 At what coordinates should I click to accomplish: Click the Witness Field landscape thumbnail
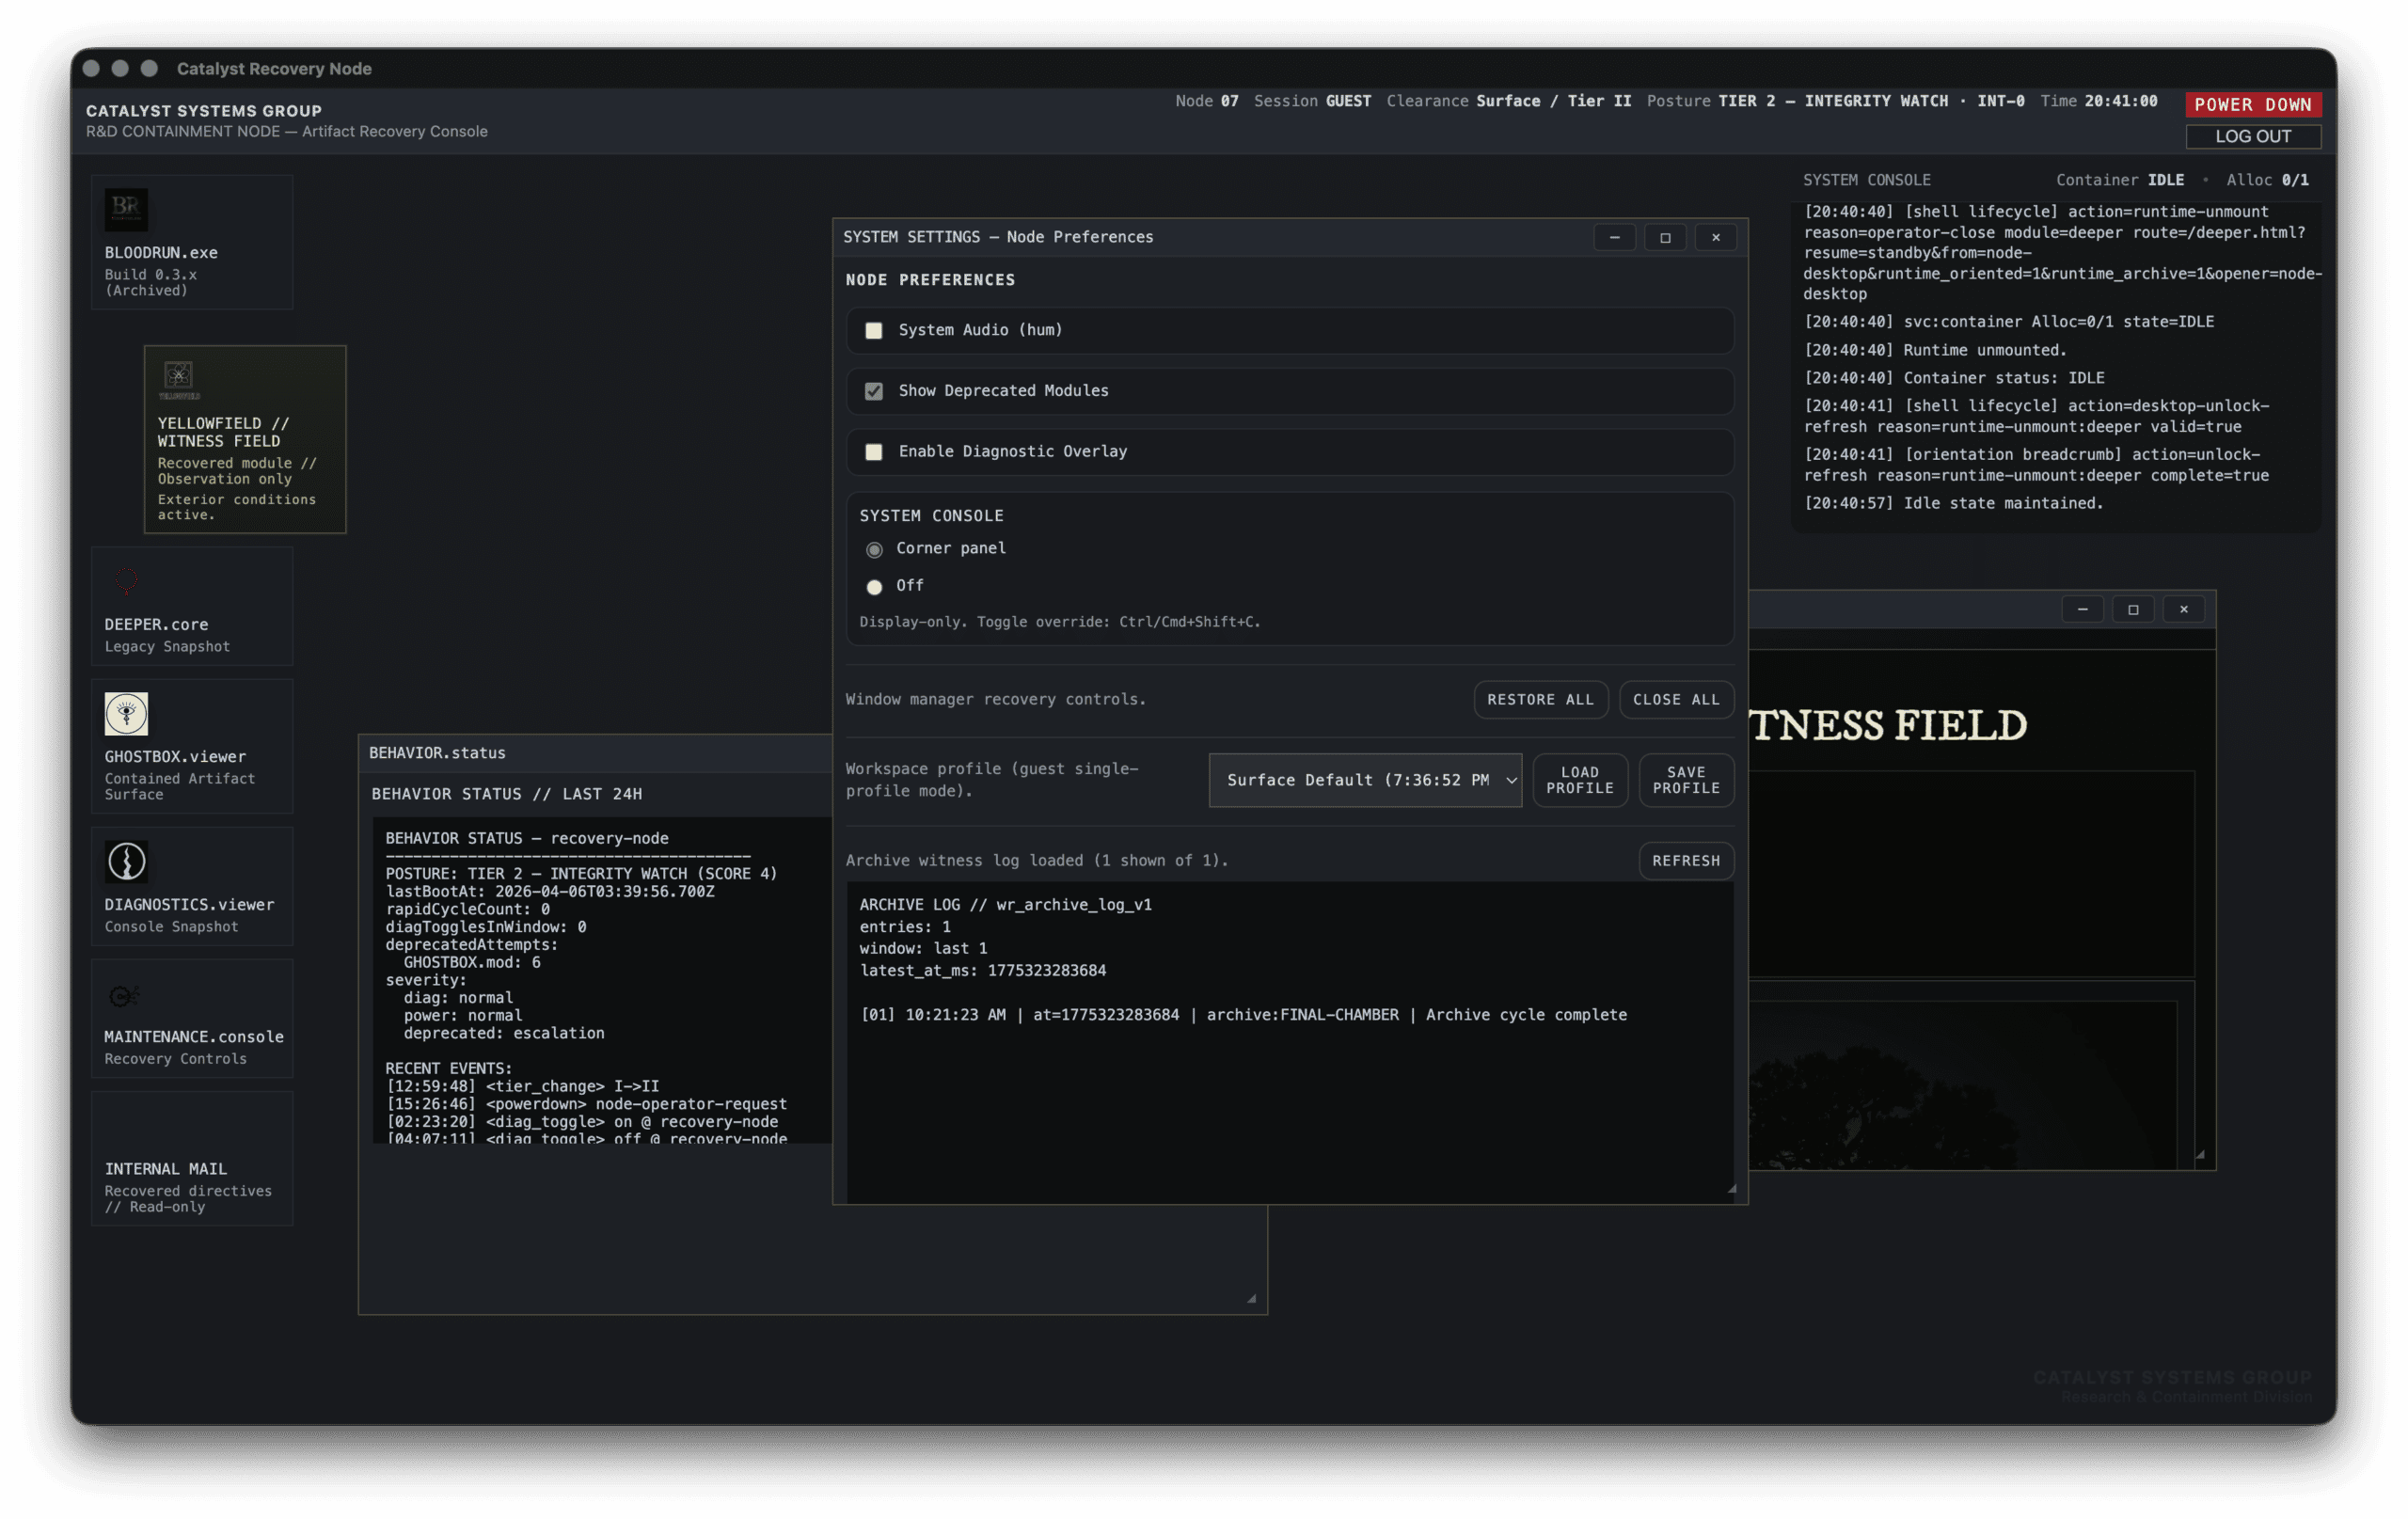click(1962, 1084)
